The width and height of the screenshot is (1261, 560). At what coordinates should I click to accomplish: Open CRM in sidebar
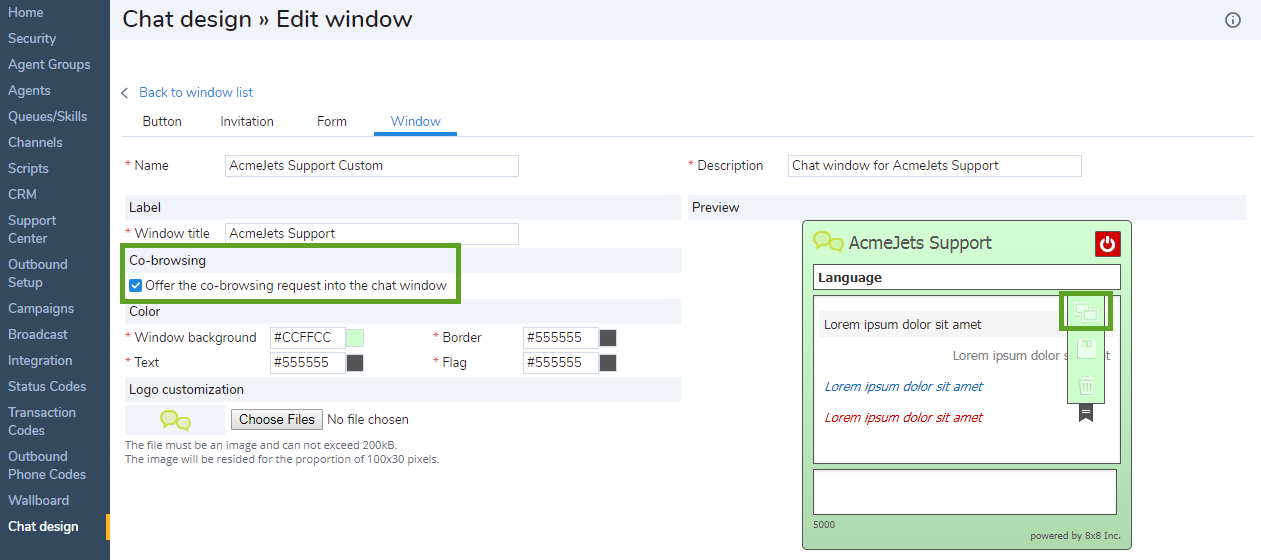click(x=22, y=194)
